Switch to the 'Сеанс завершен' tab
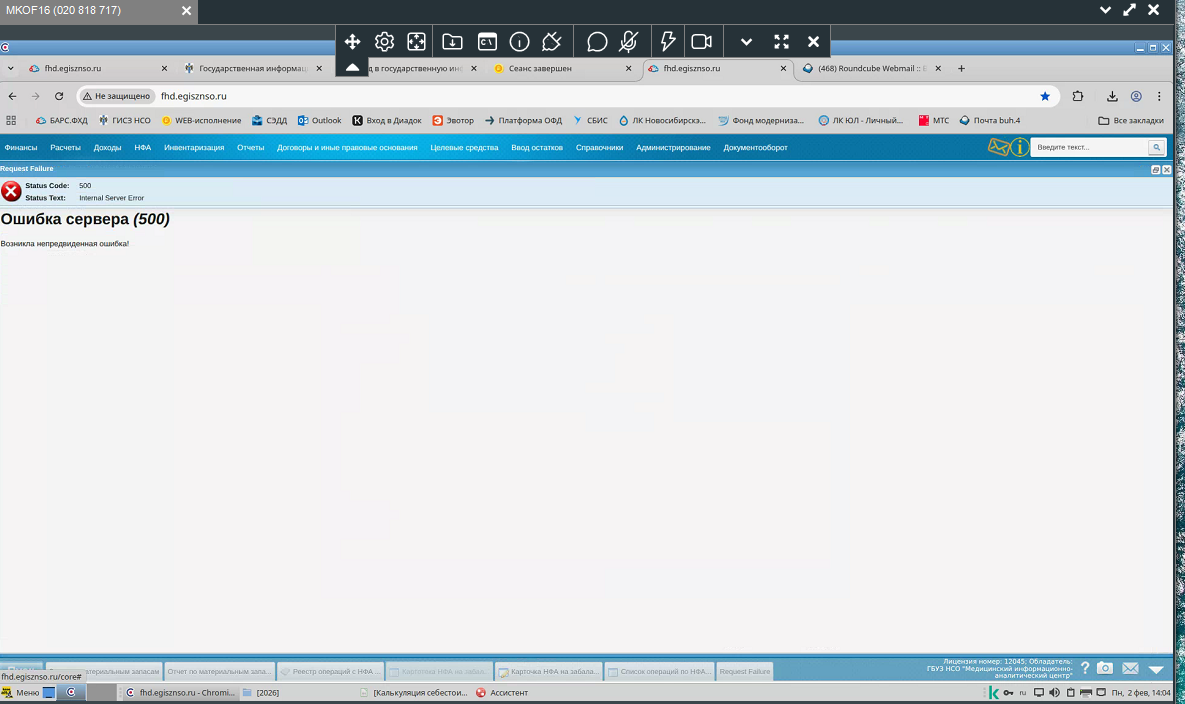 tap(562, 68)
